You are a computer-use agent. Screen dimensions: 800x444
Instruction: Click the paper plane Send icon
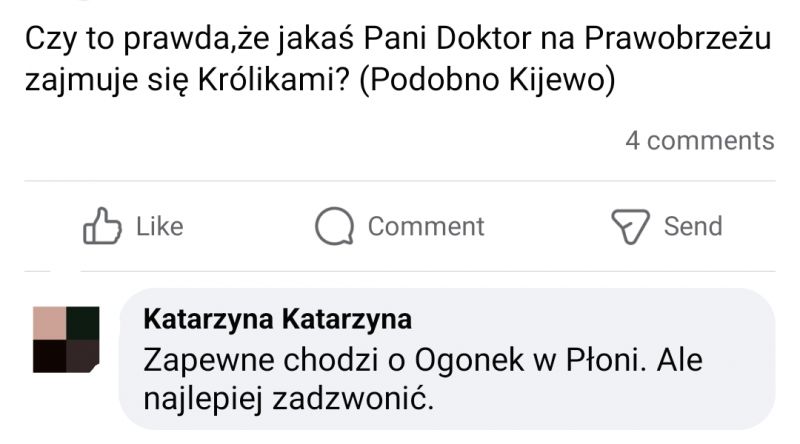(x=630, y=226)
